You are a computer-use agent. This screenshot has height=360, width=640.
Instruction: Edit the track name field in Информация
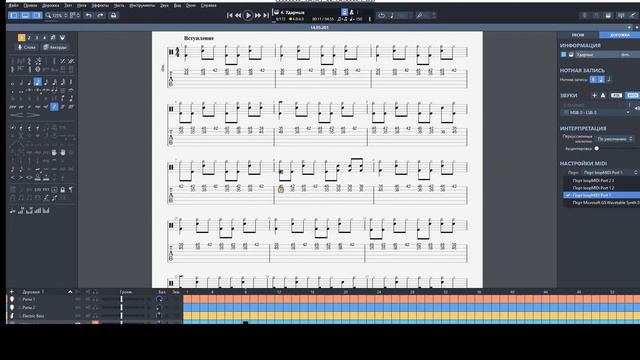597,54
